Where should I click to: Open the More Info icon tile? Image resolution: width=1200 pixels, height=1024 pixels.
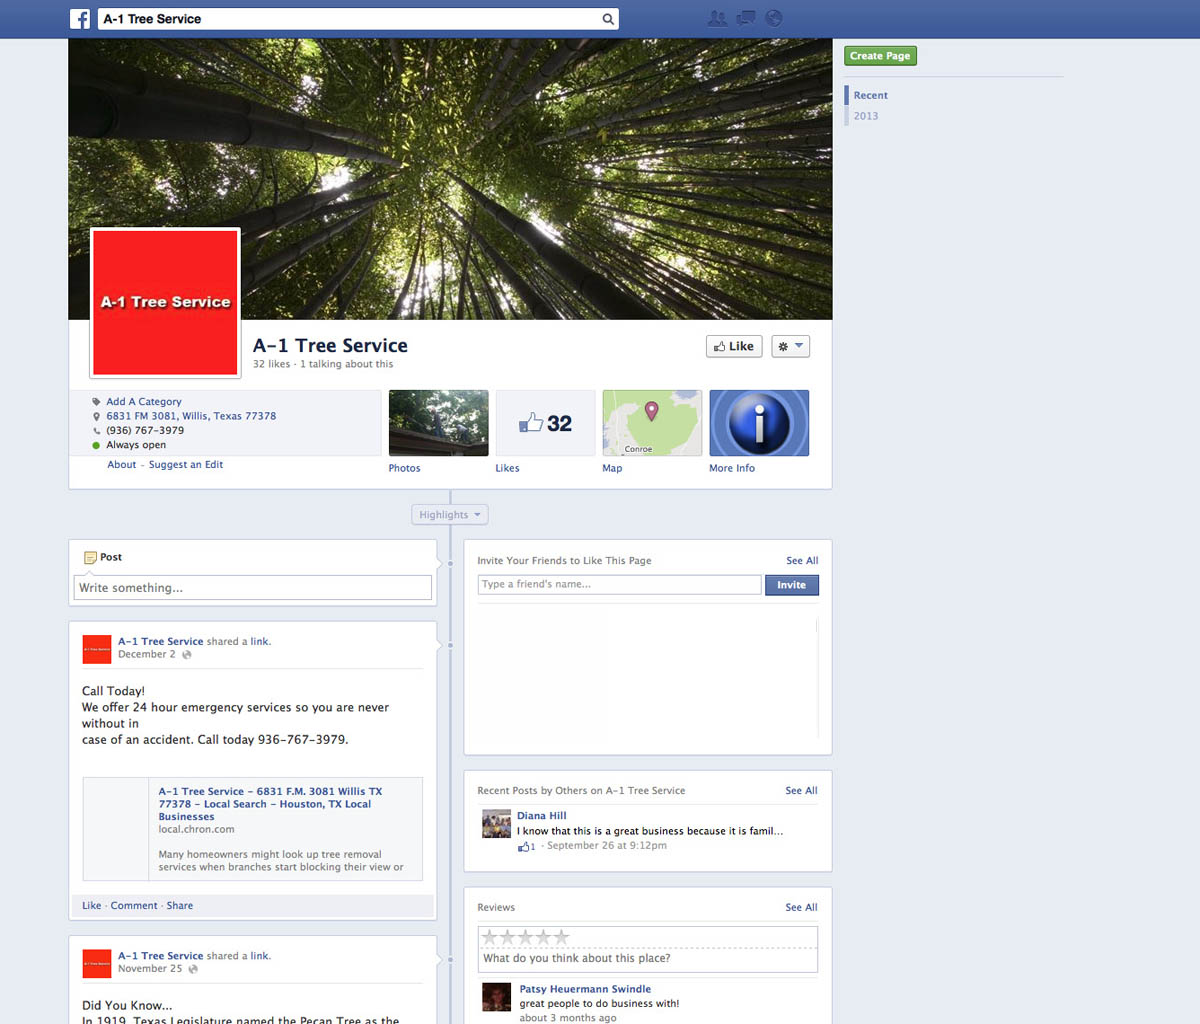tap(759, 423)
